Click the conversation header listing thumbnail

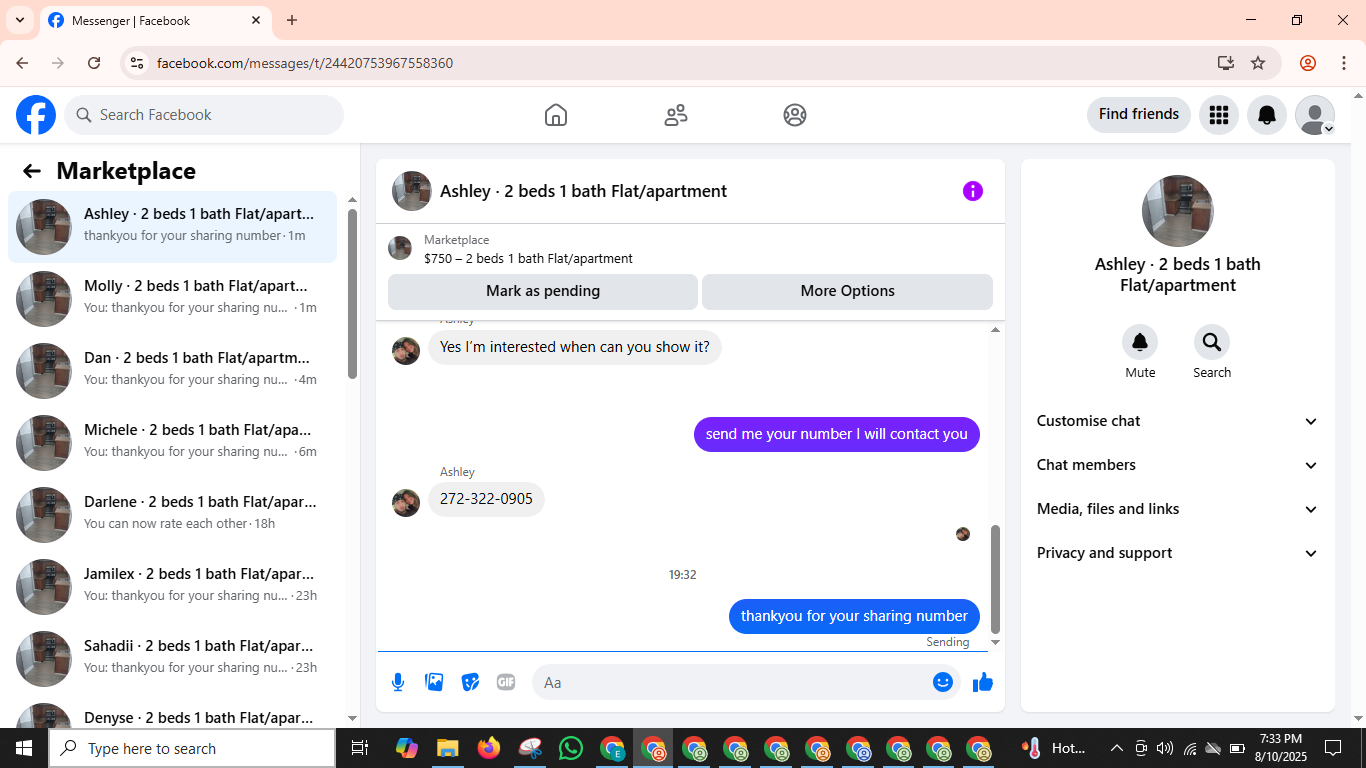(x=412, y=191)
